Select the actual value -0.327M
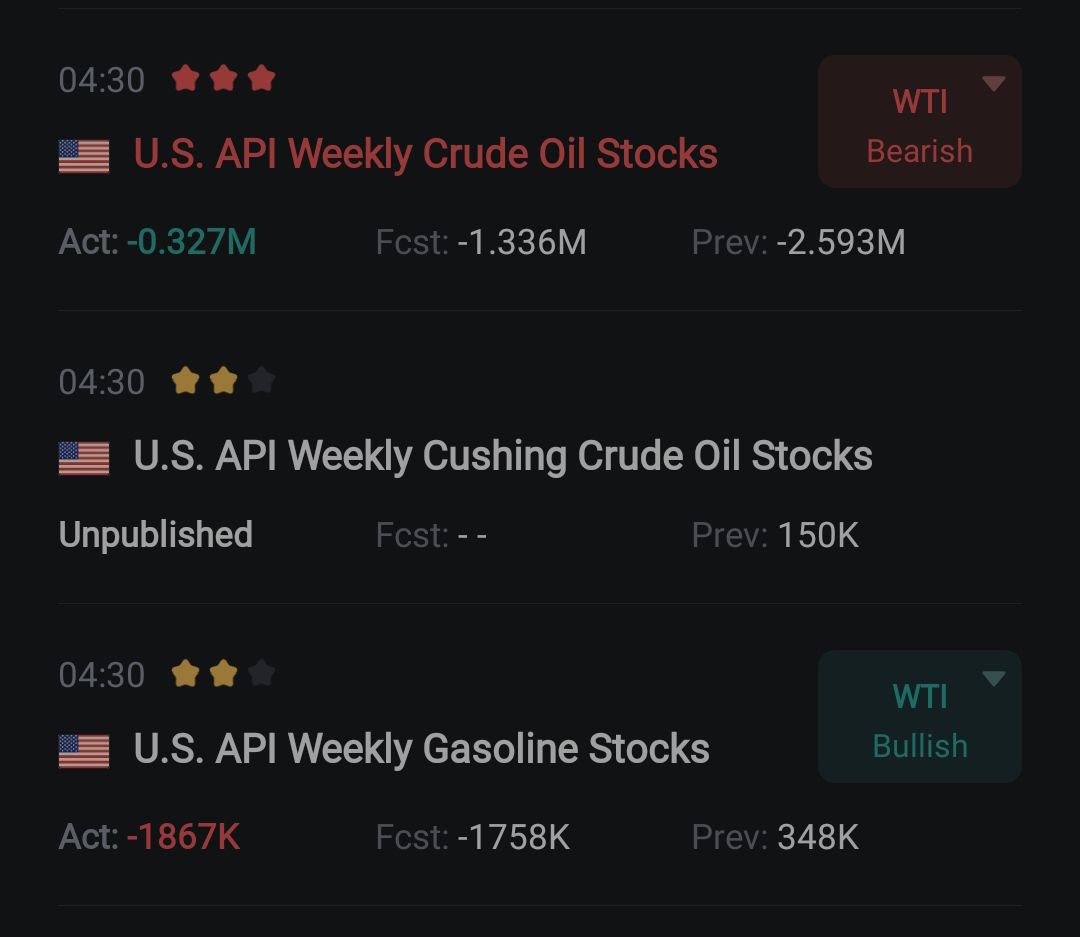The height and width of the screenshot is (937, 1080). pos(191,242)
